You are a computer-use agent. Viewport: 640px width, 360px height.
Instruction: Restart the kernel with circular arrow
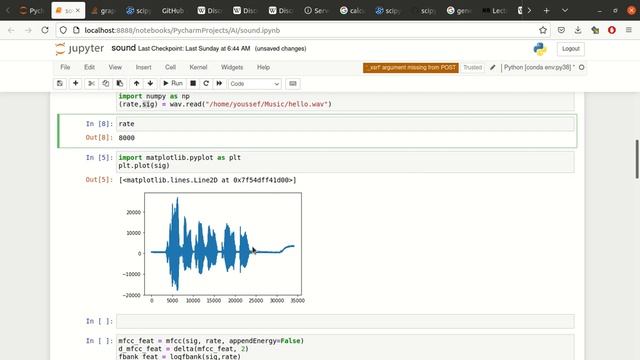point(206,84)
